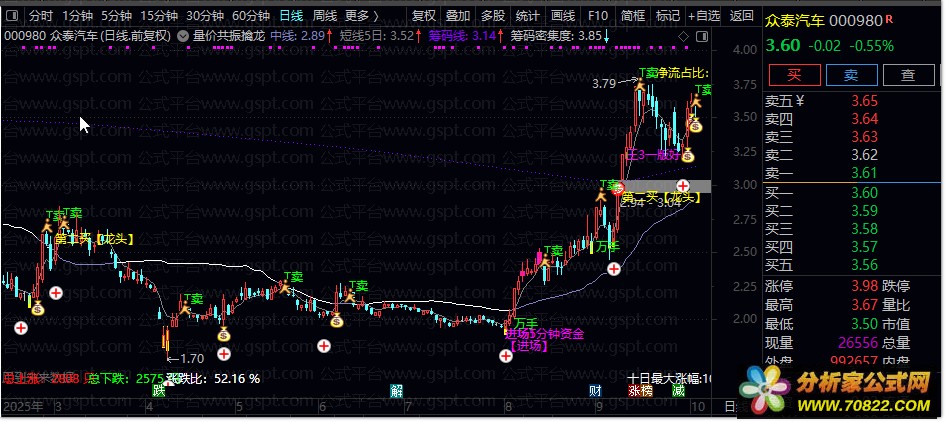Click T卖 figure icon at 3.79 peak
947x422 pixels.
click(x=640, y=84)
